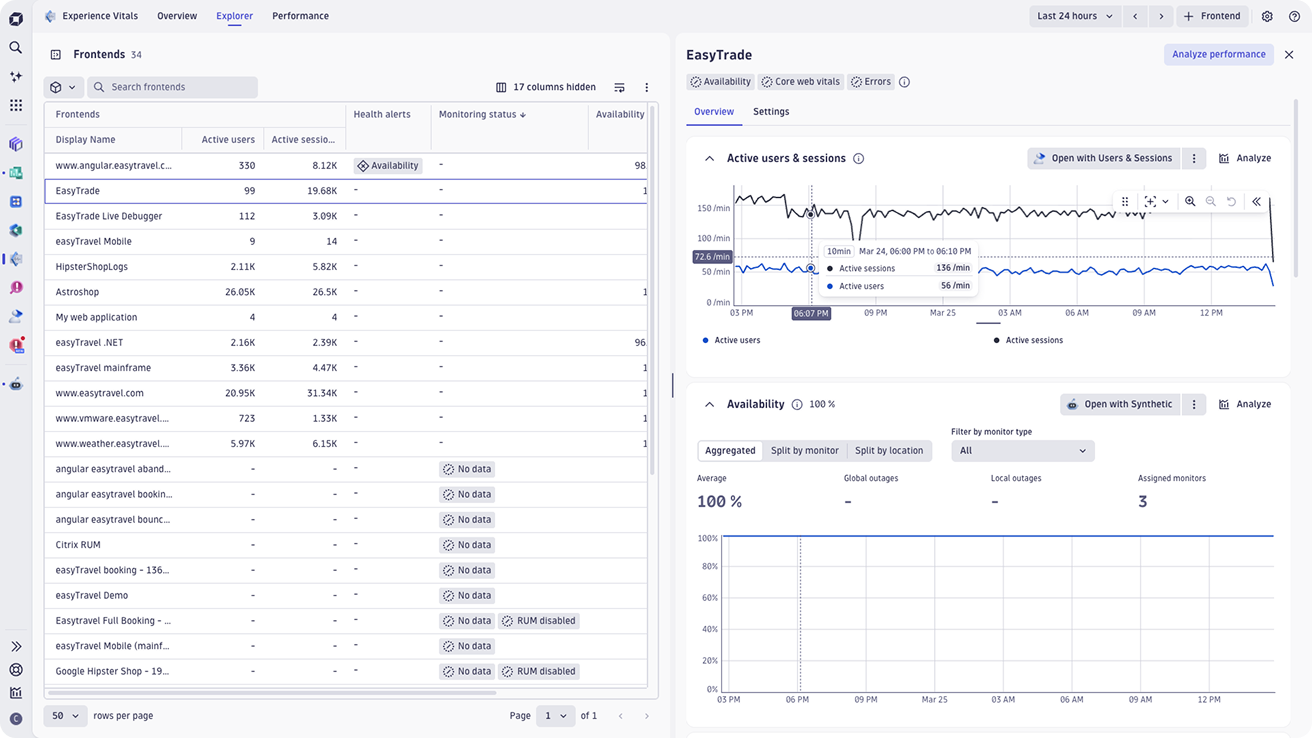Screen dimensions: 1312x738
Task: Click the Search frontends input field
Action: pyautogui.click(x=172, y=87)
